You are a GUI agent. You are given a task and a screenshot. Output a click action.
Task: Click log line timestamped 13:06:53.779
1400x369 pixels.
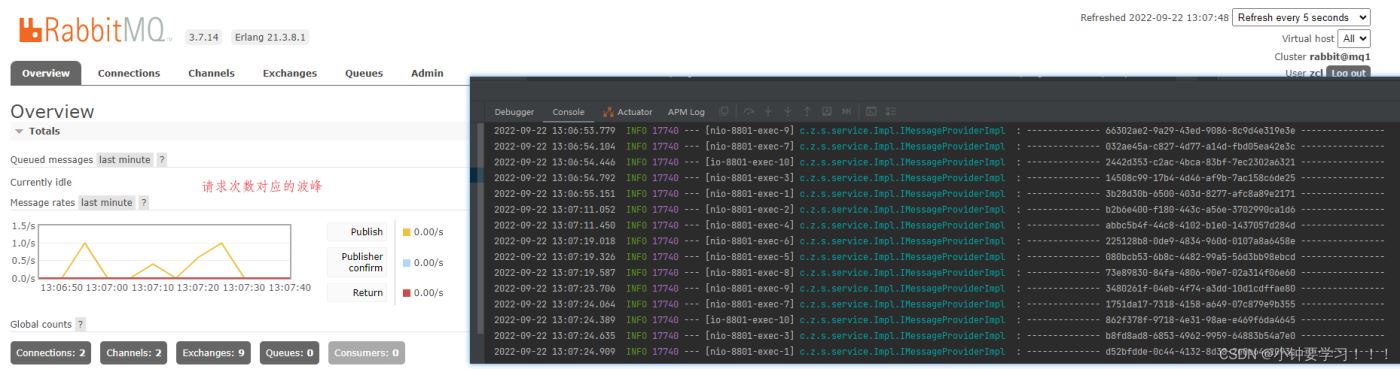pyautogui.click(x=940, y=130)
